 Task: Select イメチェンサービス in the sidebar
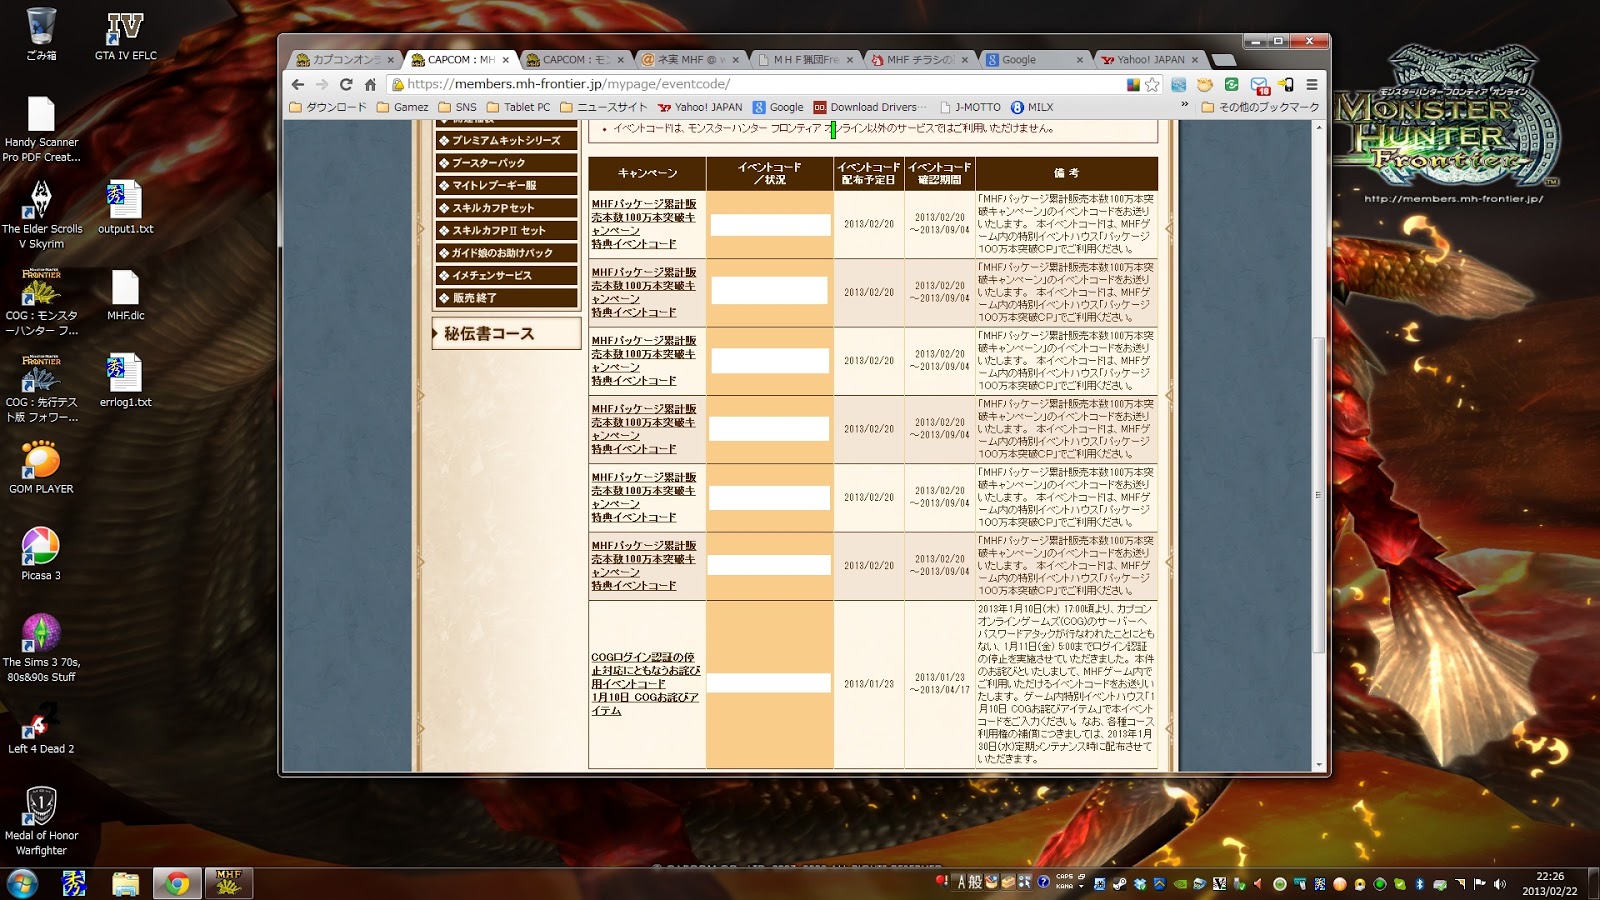[x=506, y=276]
